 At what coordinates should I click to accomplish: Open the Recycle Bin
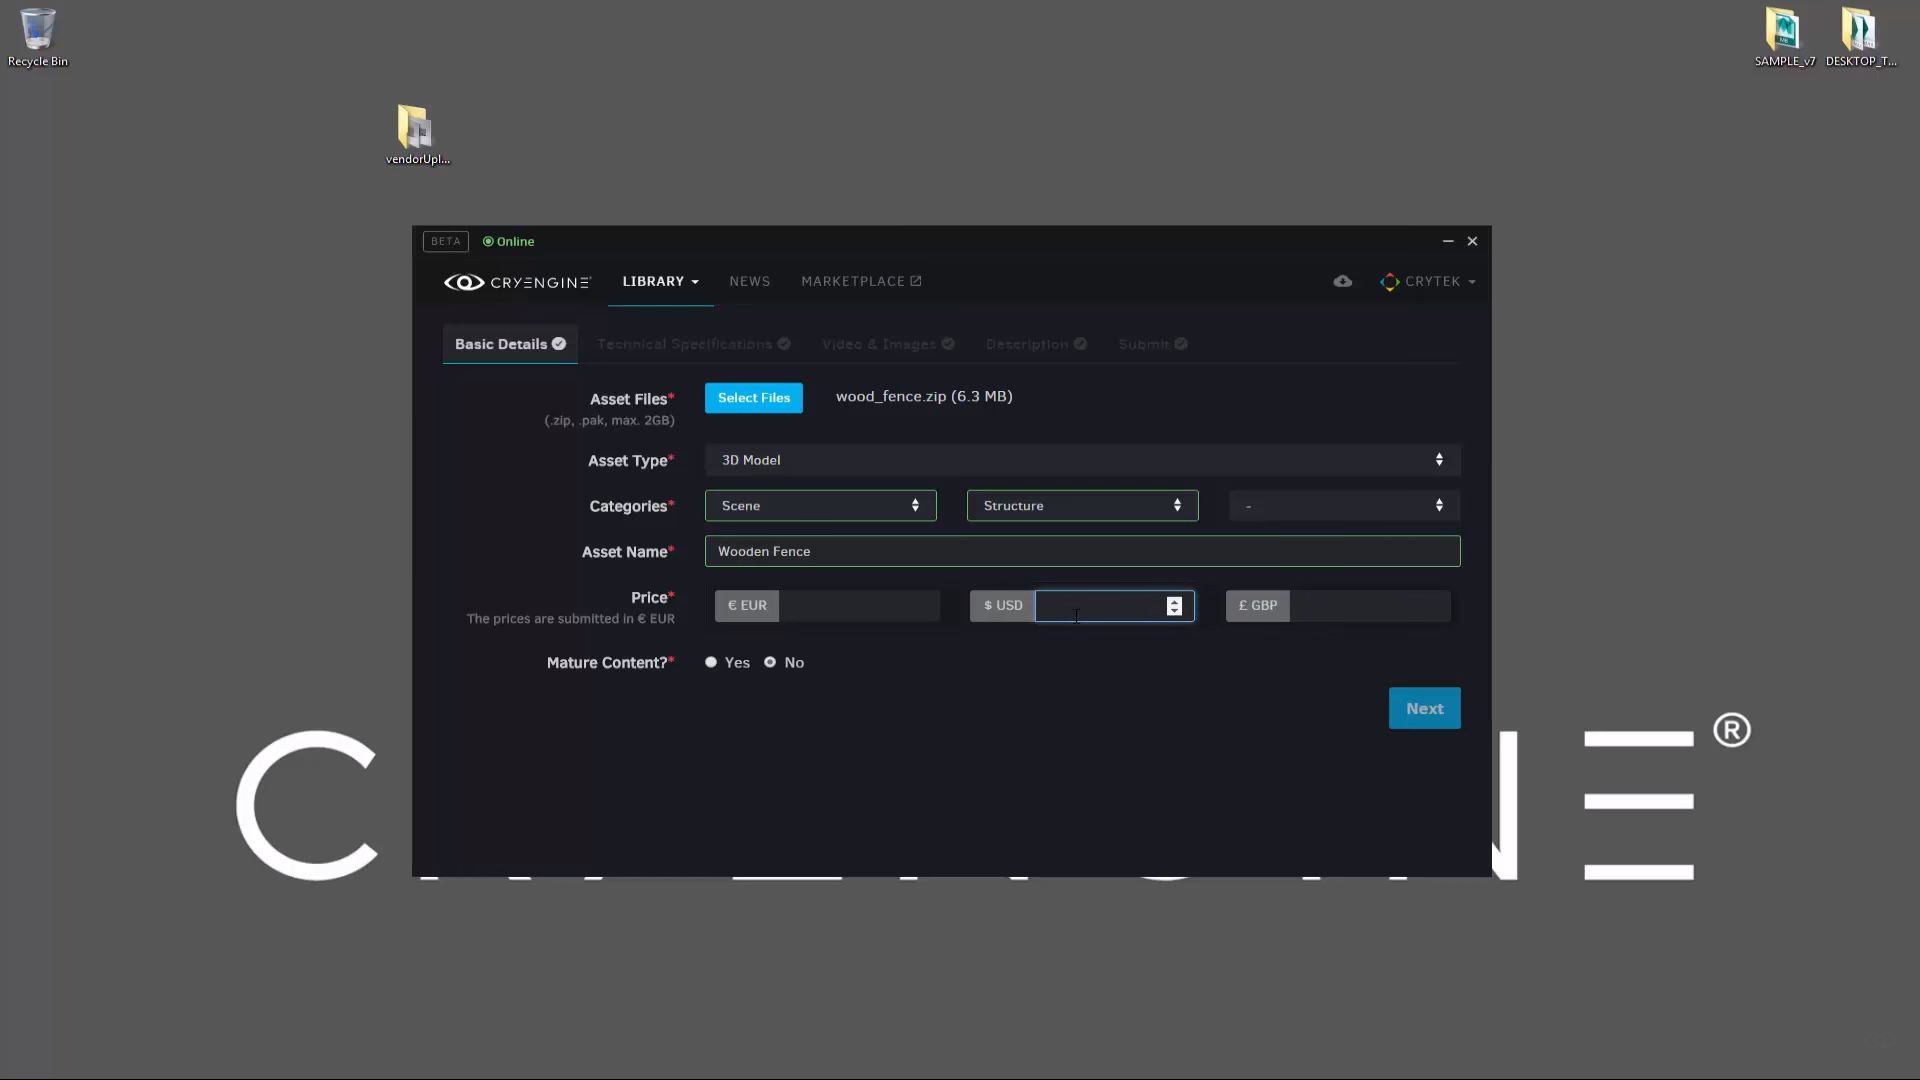[37, 30]
